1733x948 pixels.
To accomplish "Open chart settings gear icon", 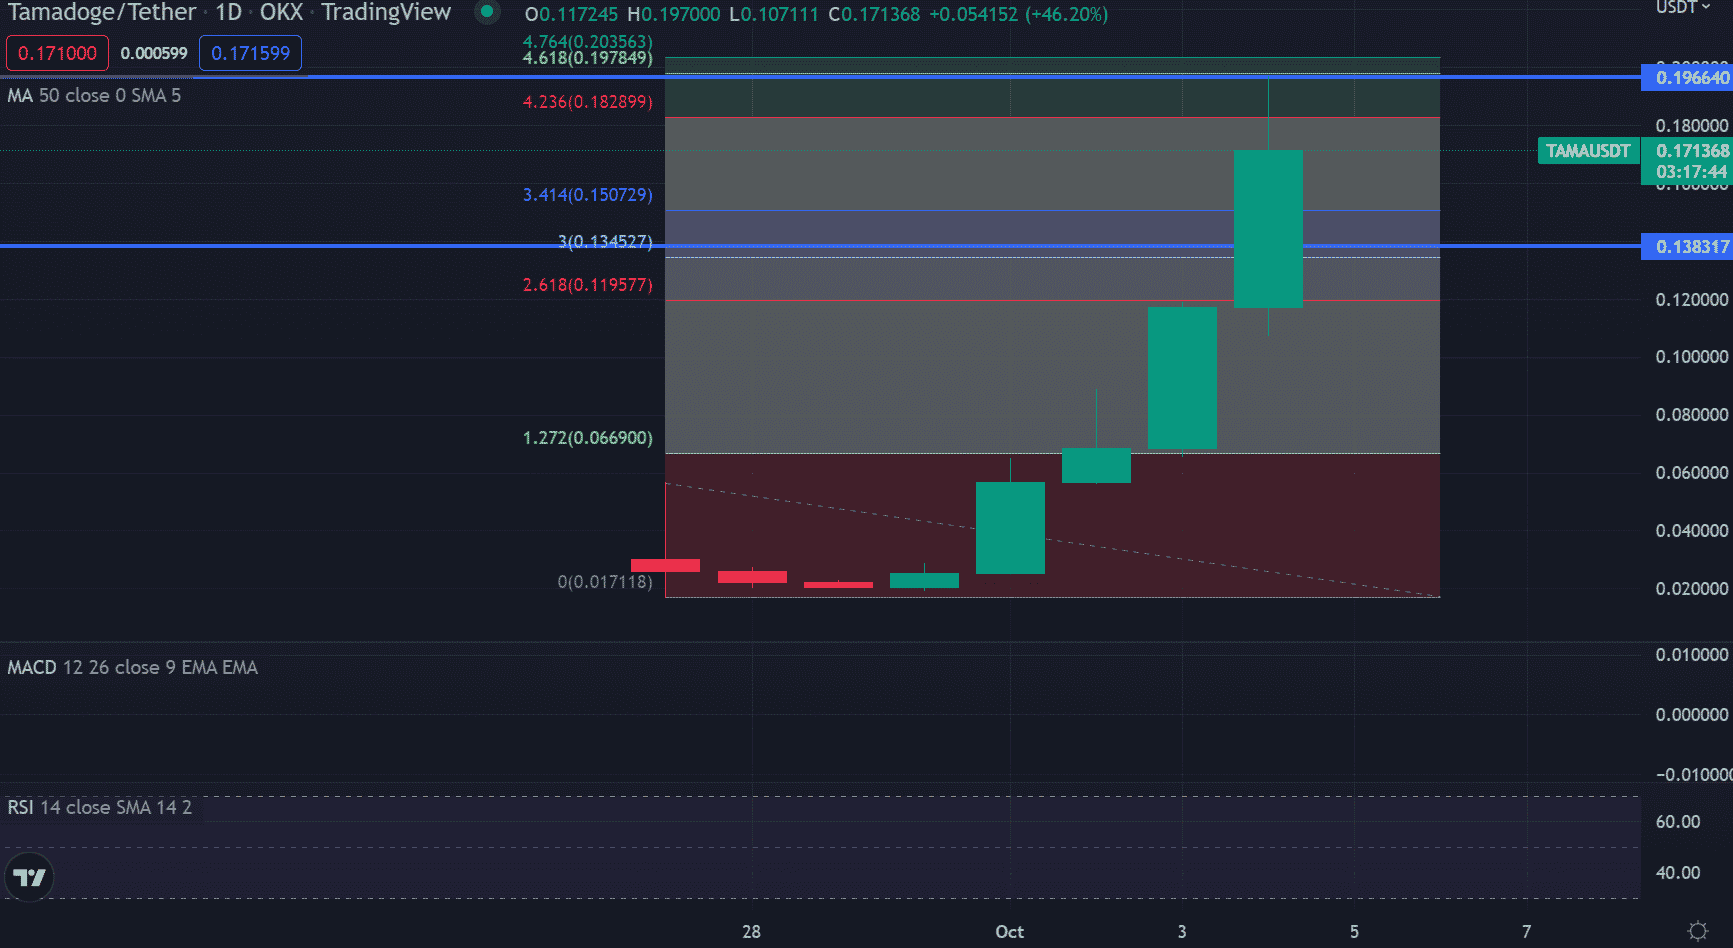I will tap(1697, 931).
